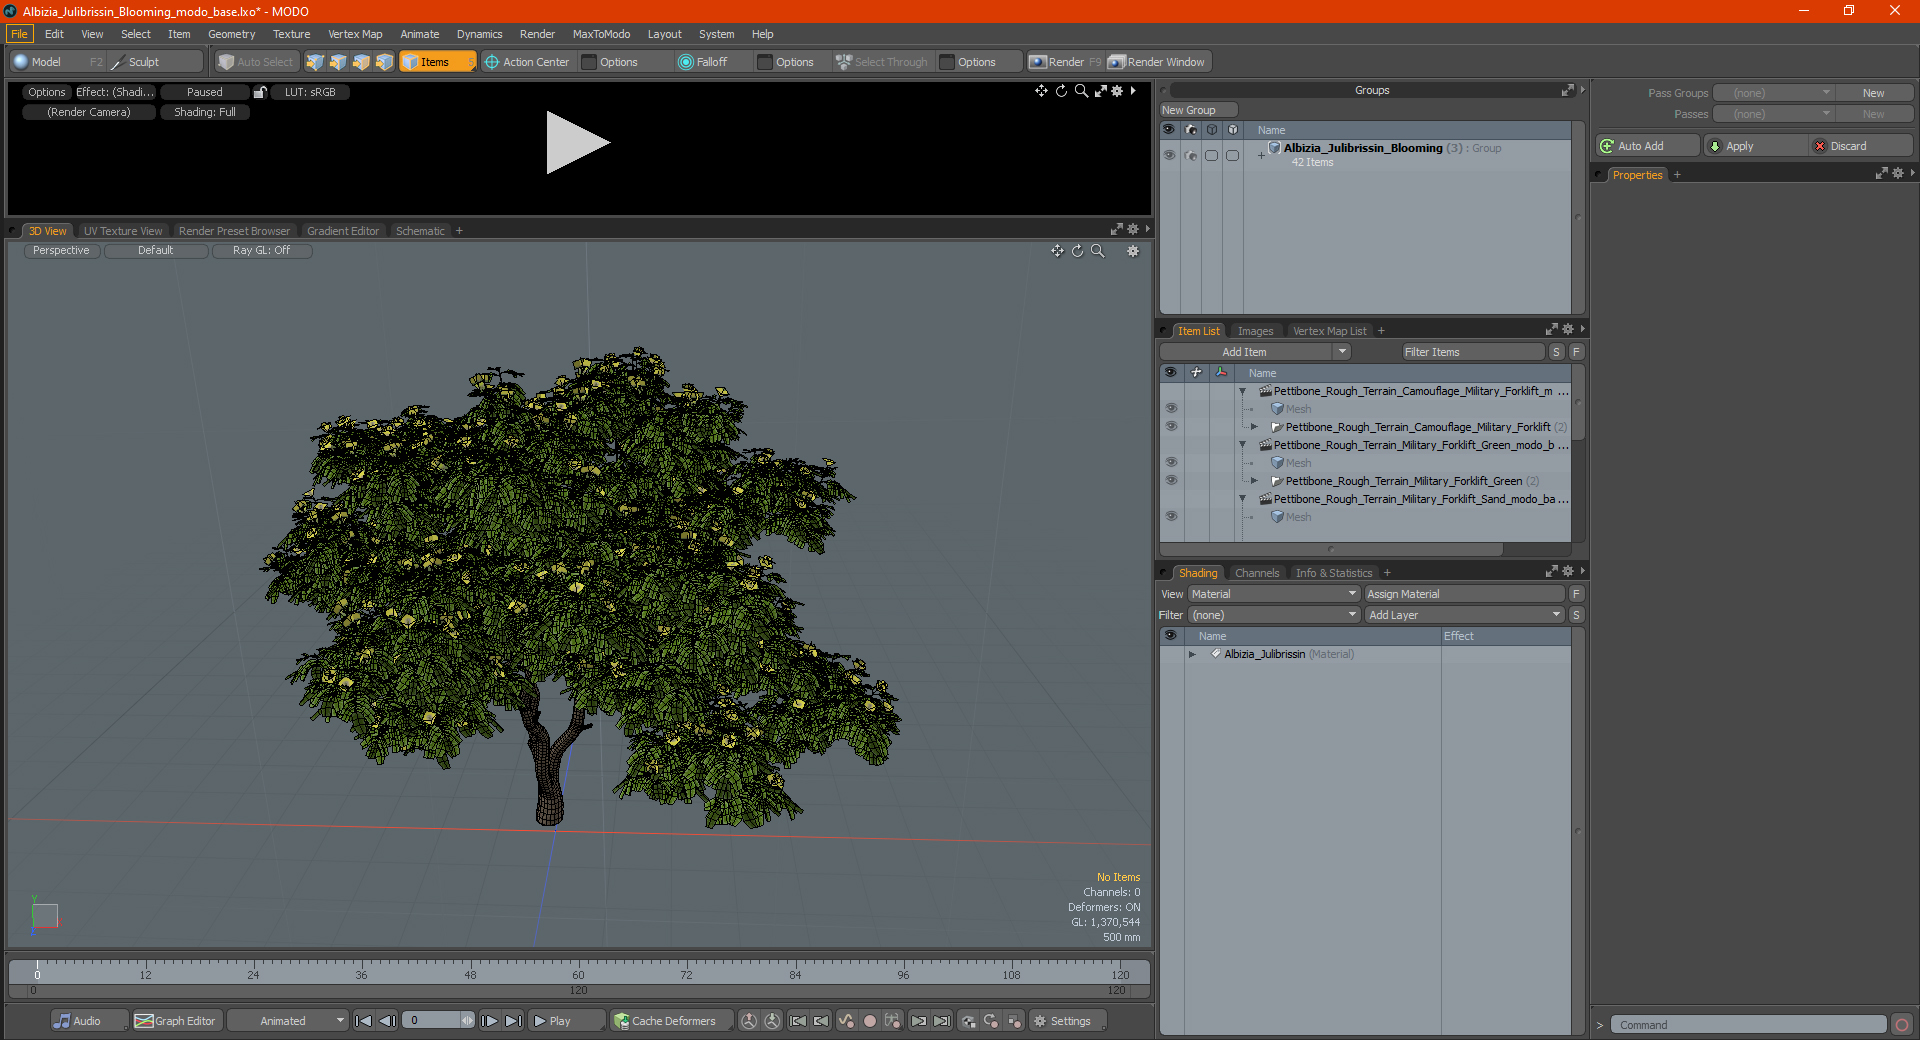This screenshot has height=1040, width=1920.
Task: Toggle visibility of third Mesh item
Action: [1171, 517]
